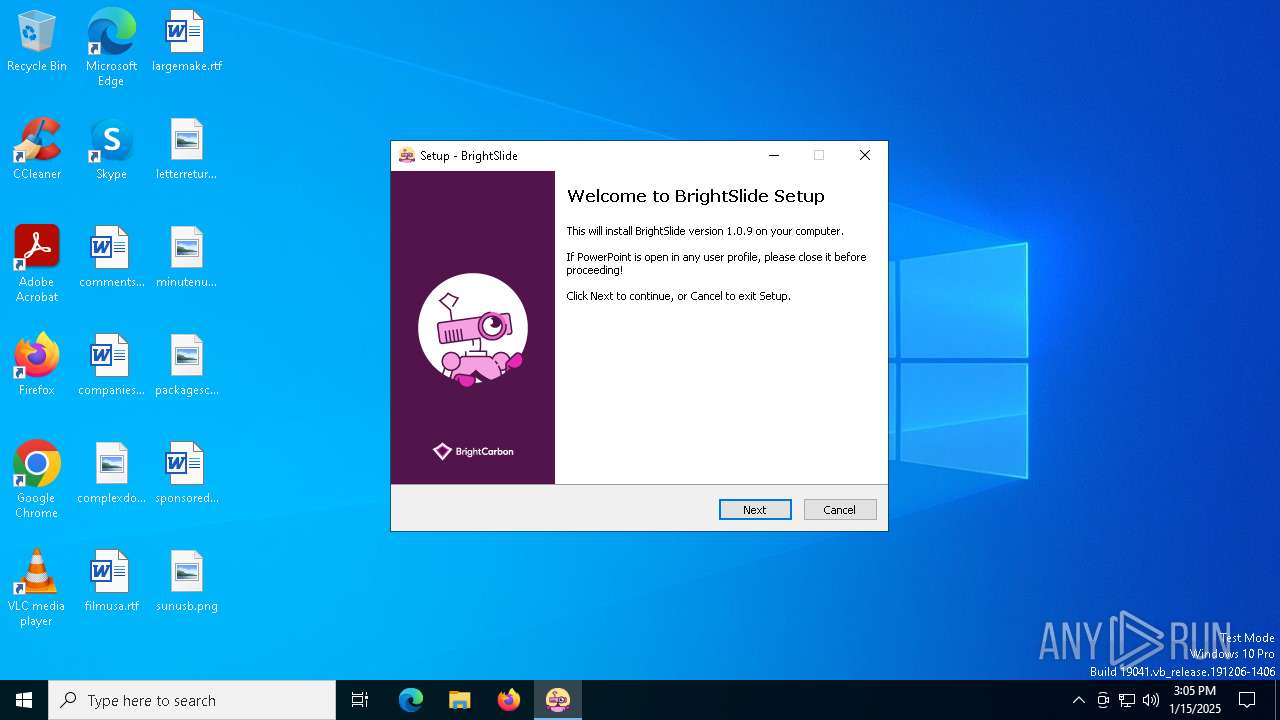Click Next in BrightSlide Setup
Viewport: 1280px width, 720px height.
pyautogui.click(x=755, y=510)
